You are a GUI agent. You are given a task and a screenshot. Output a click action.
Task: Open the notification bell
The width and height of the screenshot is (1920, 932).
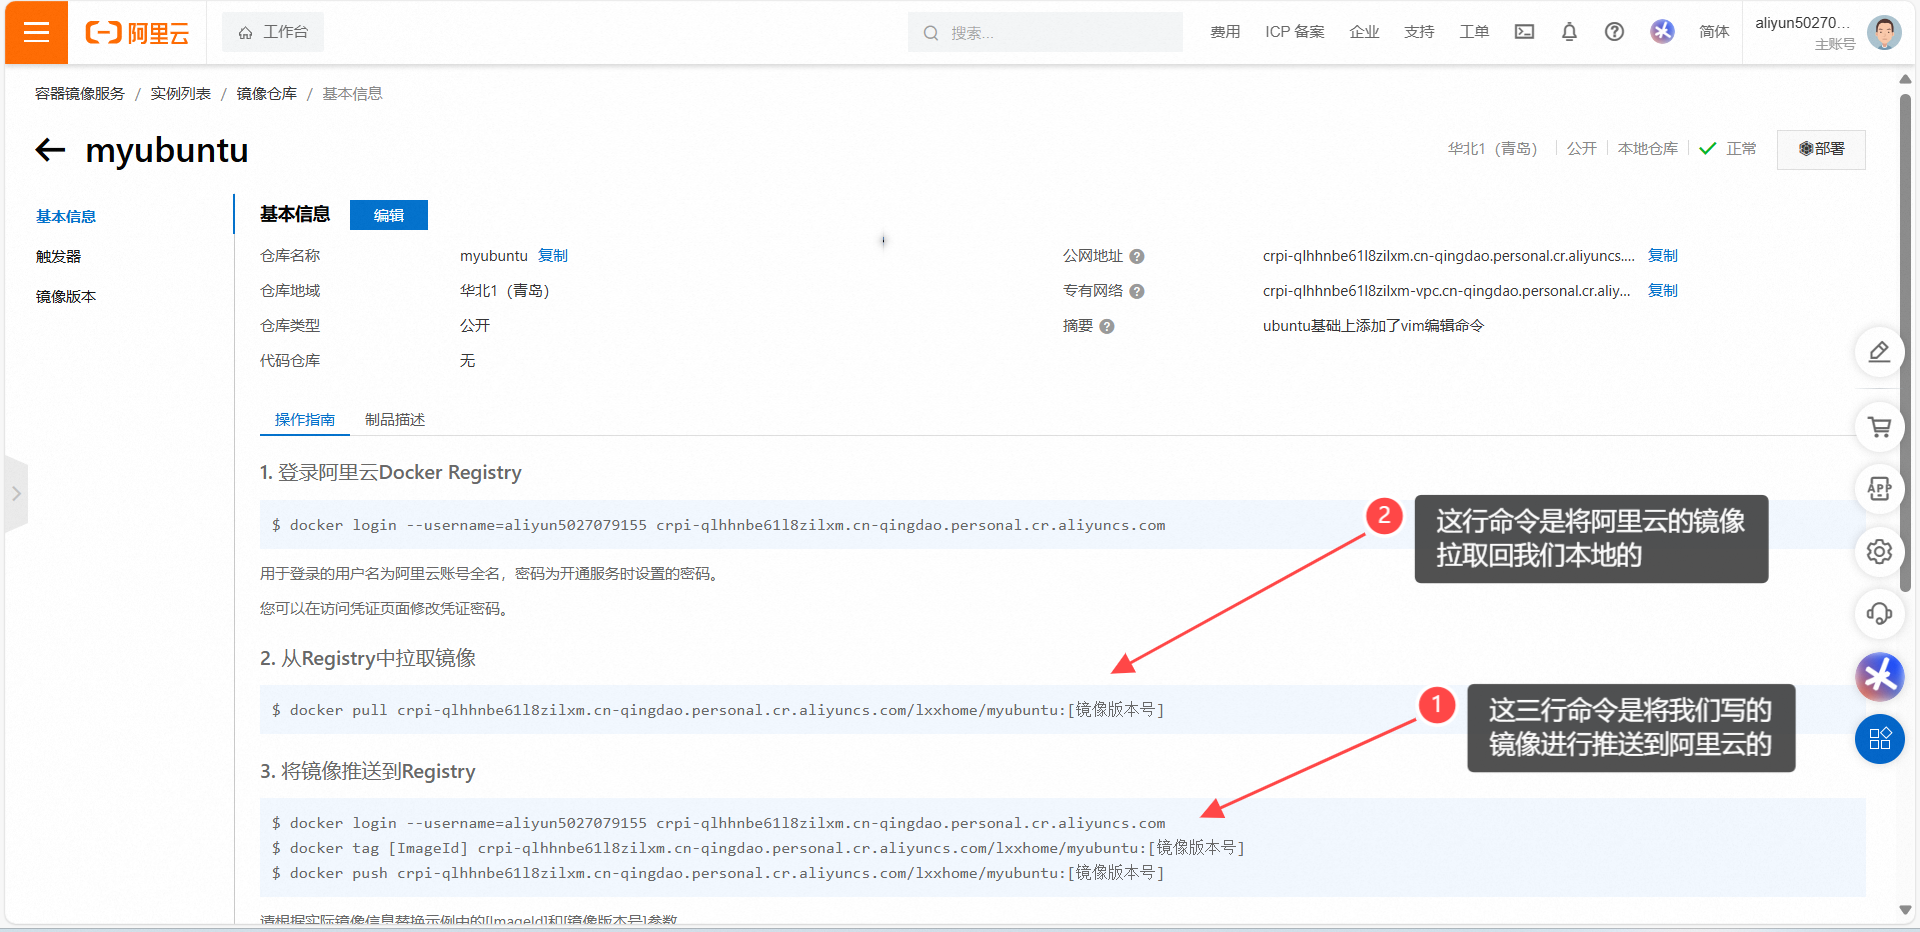click(1569, 32)
